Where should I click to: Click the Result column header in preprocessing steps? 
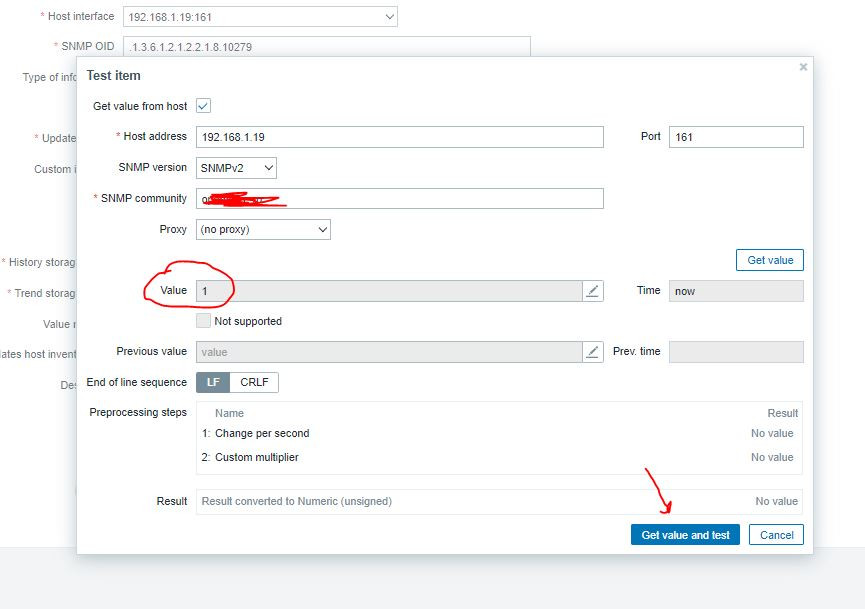tap(782, 413)
